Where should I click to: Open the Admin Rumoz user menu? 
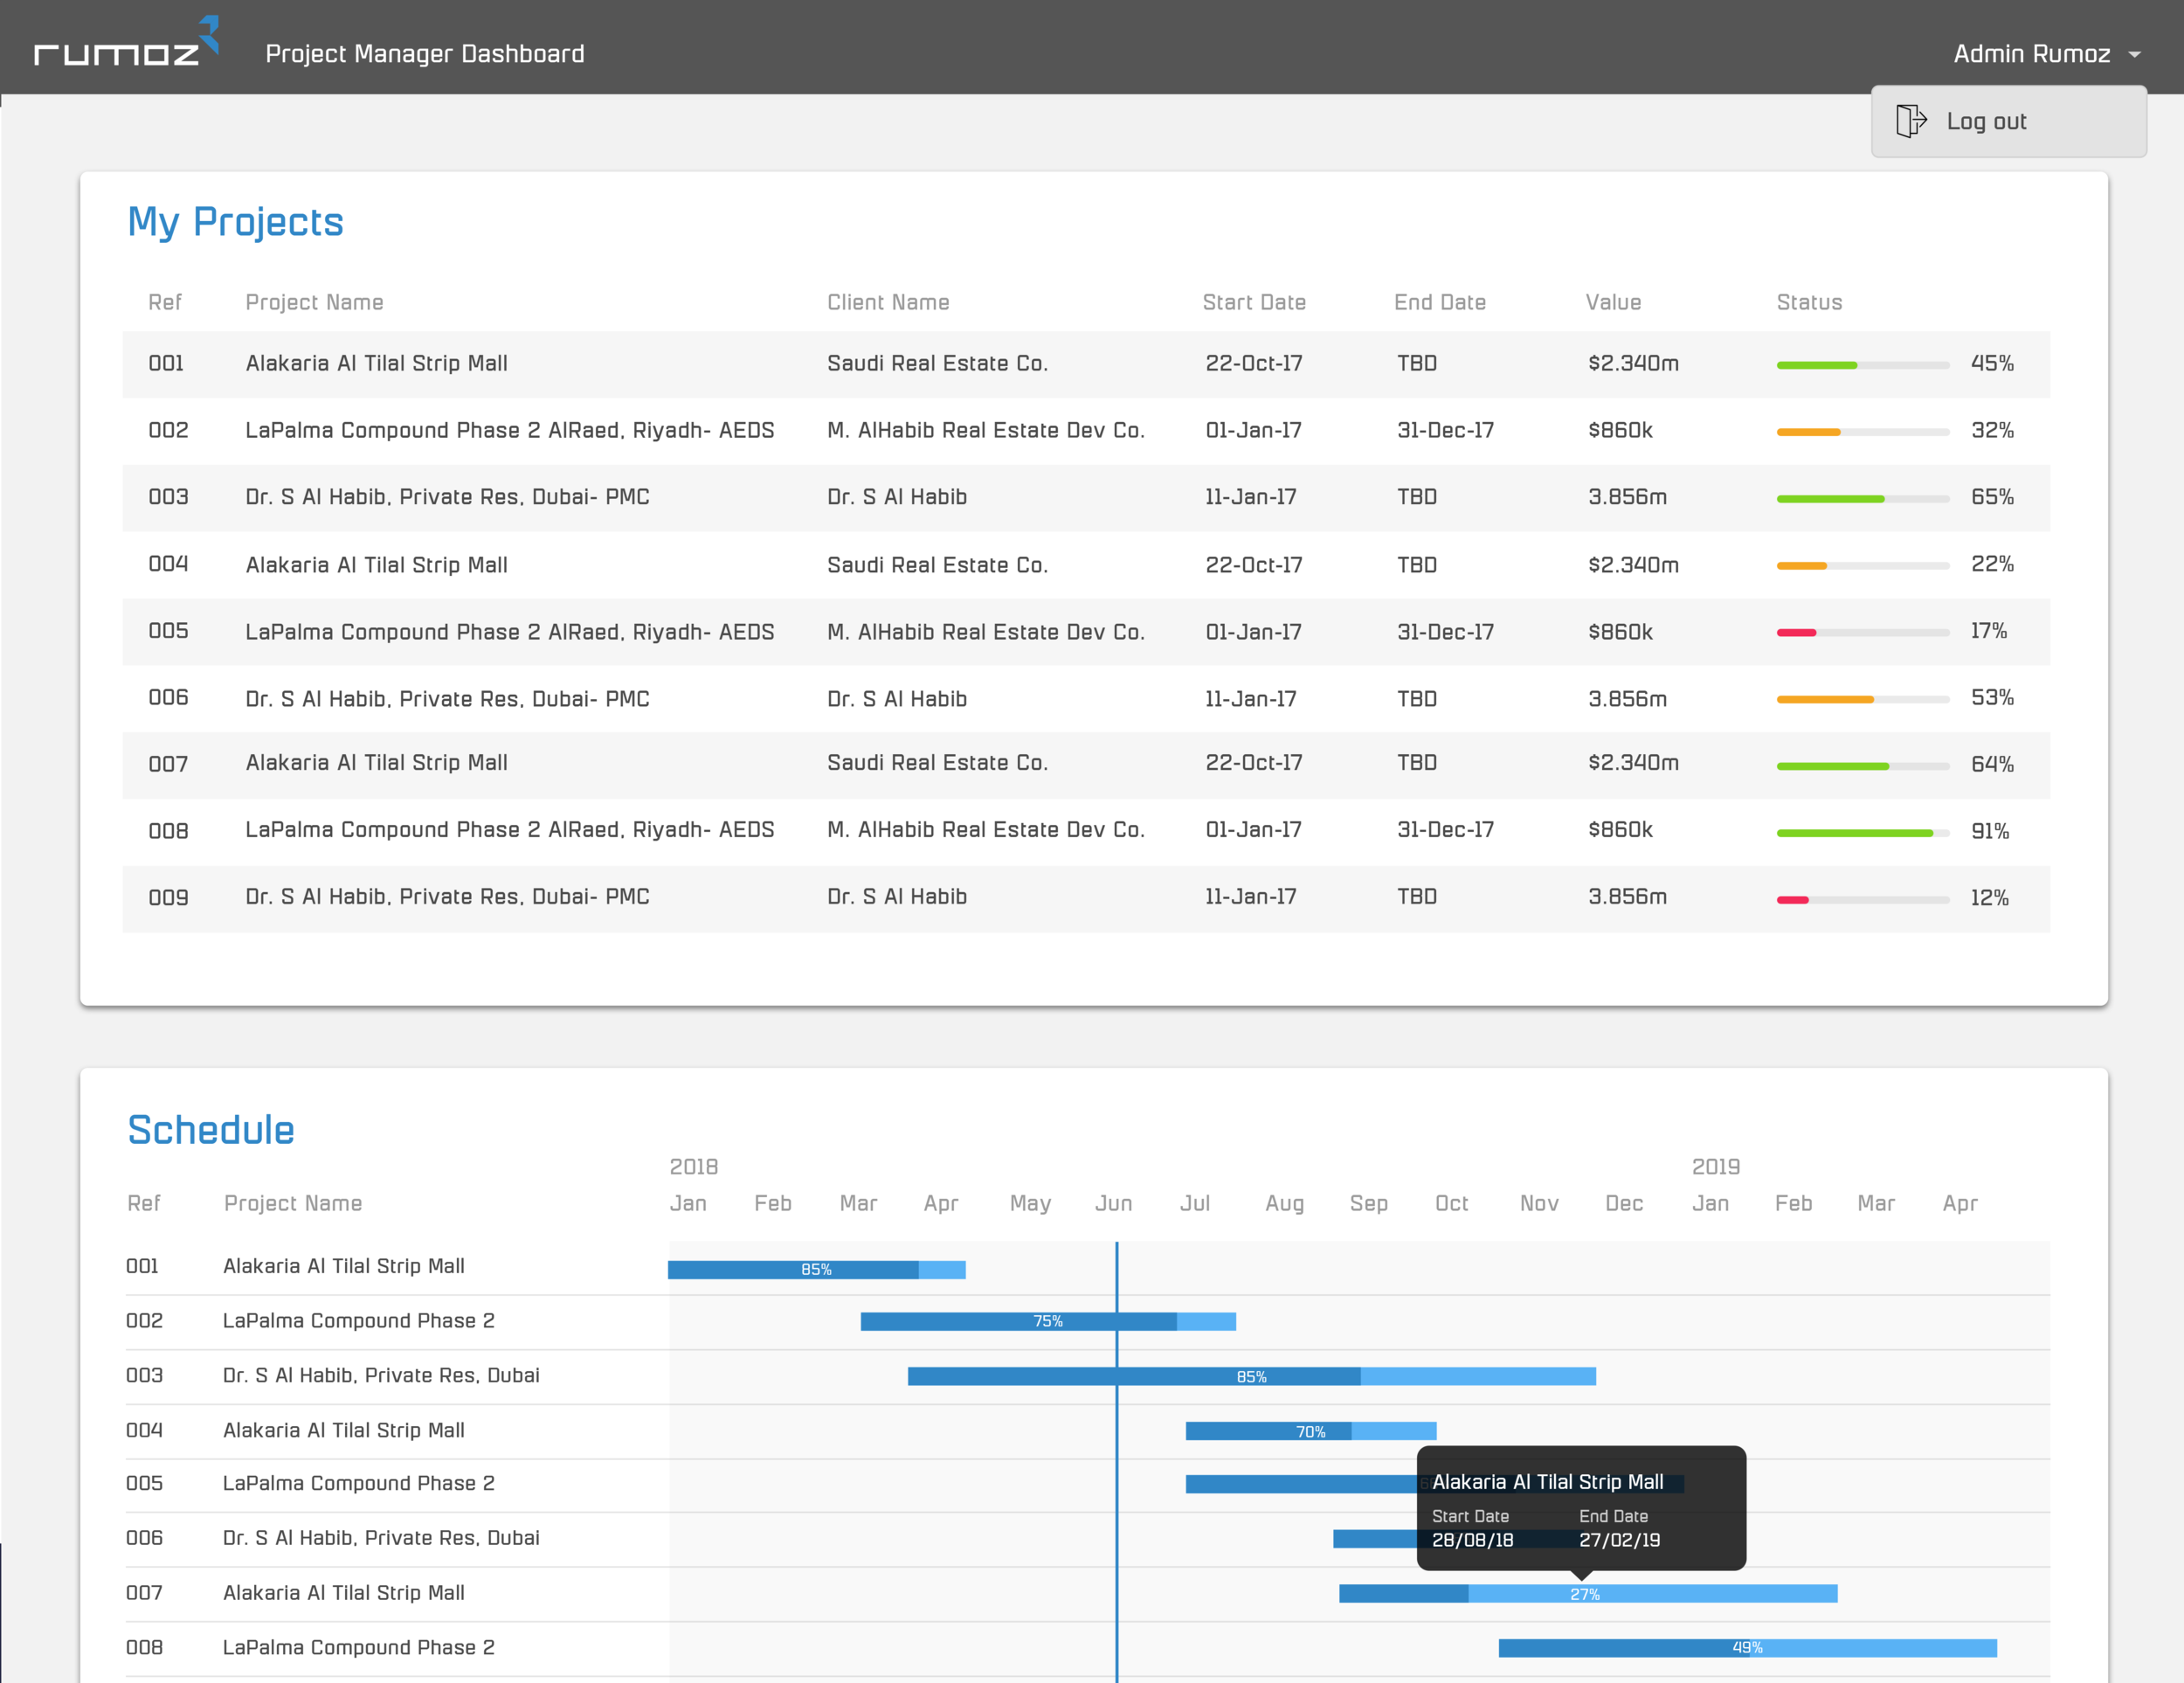tap(2031, 54)
